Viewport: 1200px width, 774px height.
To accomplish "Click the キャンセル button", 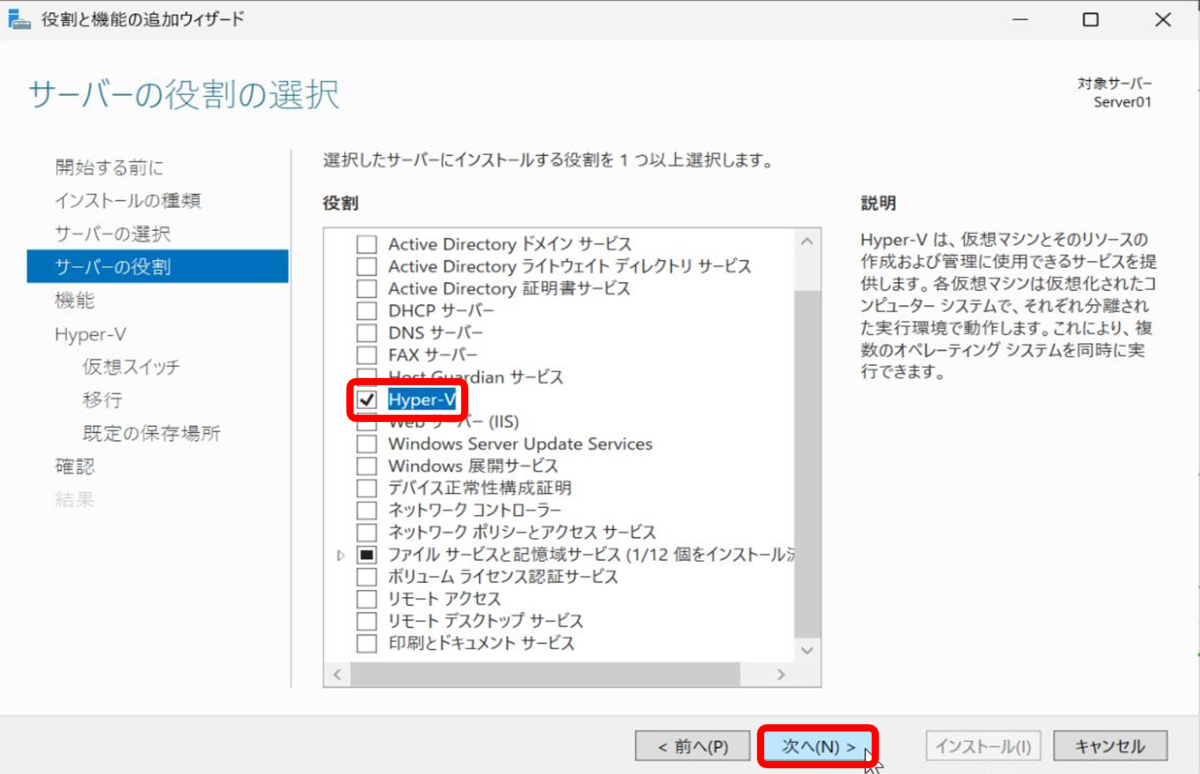I will (1110, 746).
